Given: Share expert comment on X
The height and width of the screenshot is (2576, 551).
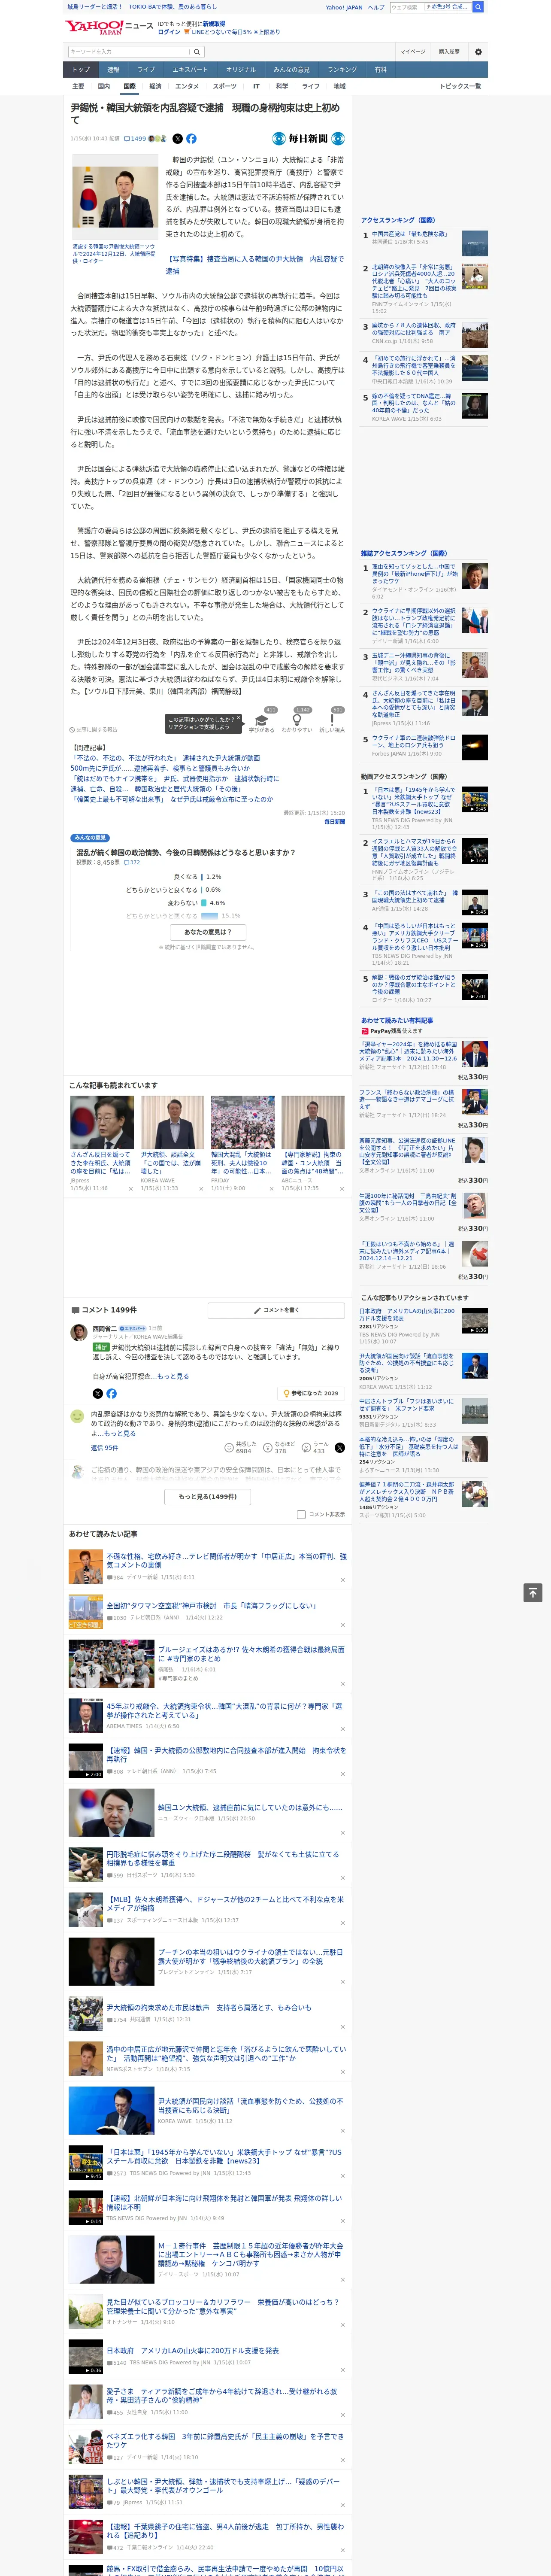Looking at the screenshot, I should click(x=97, y=1393).
